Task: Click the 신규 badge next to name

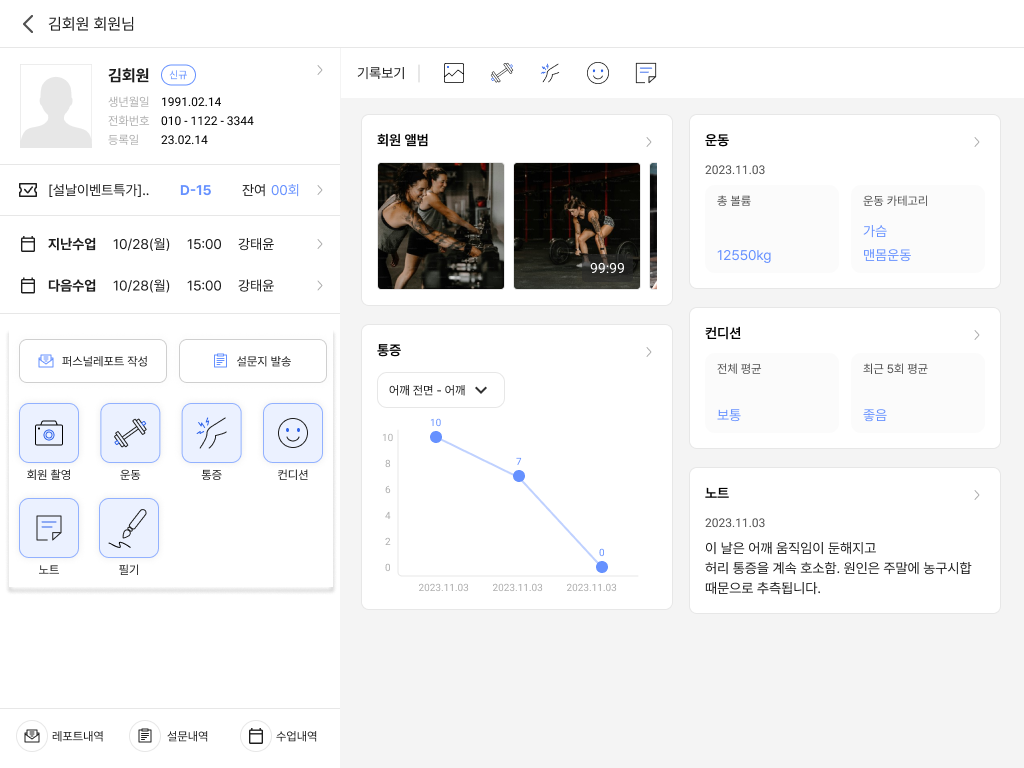Action: [178, 75]
